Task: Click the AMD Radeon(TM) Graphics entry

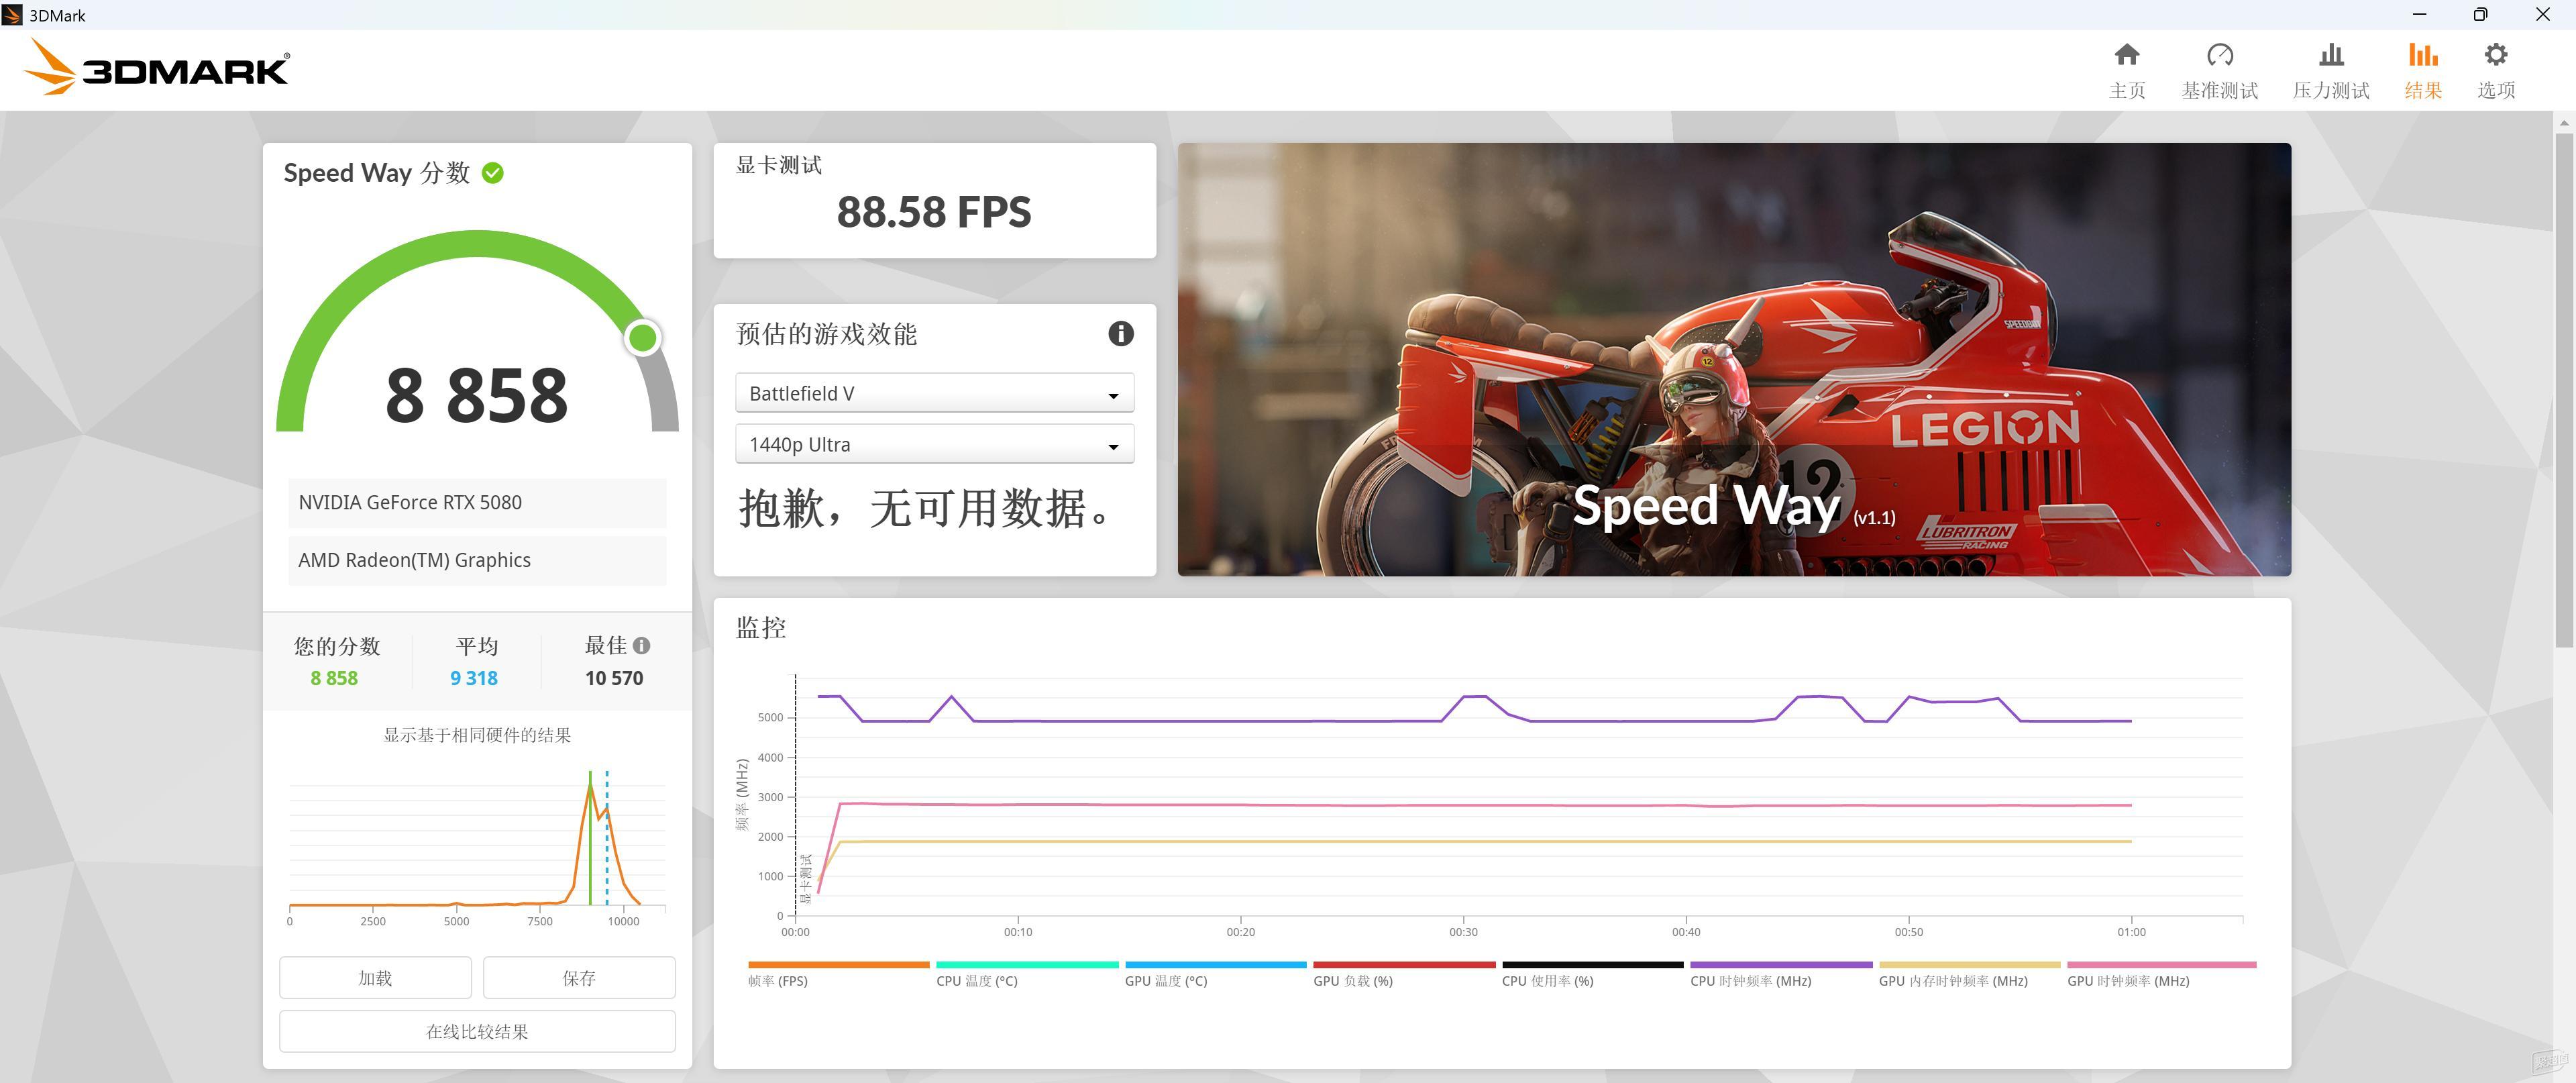Action: (x=477, y=560)
